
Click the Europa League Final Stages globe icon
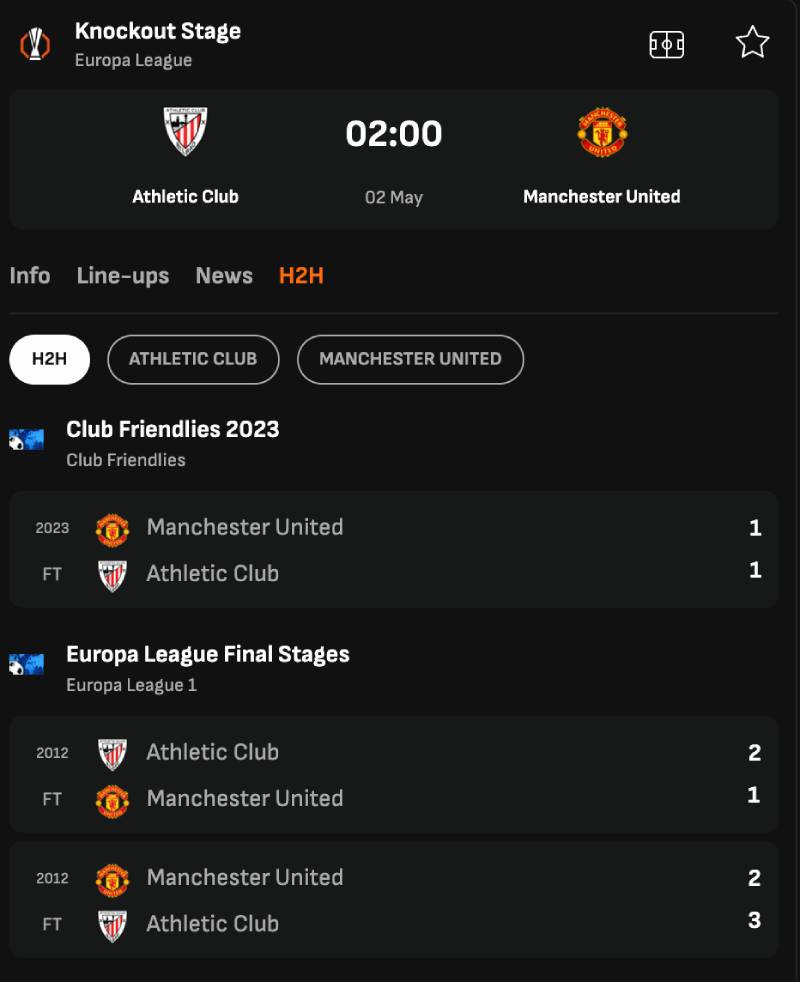(26, 664)
